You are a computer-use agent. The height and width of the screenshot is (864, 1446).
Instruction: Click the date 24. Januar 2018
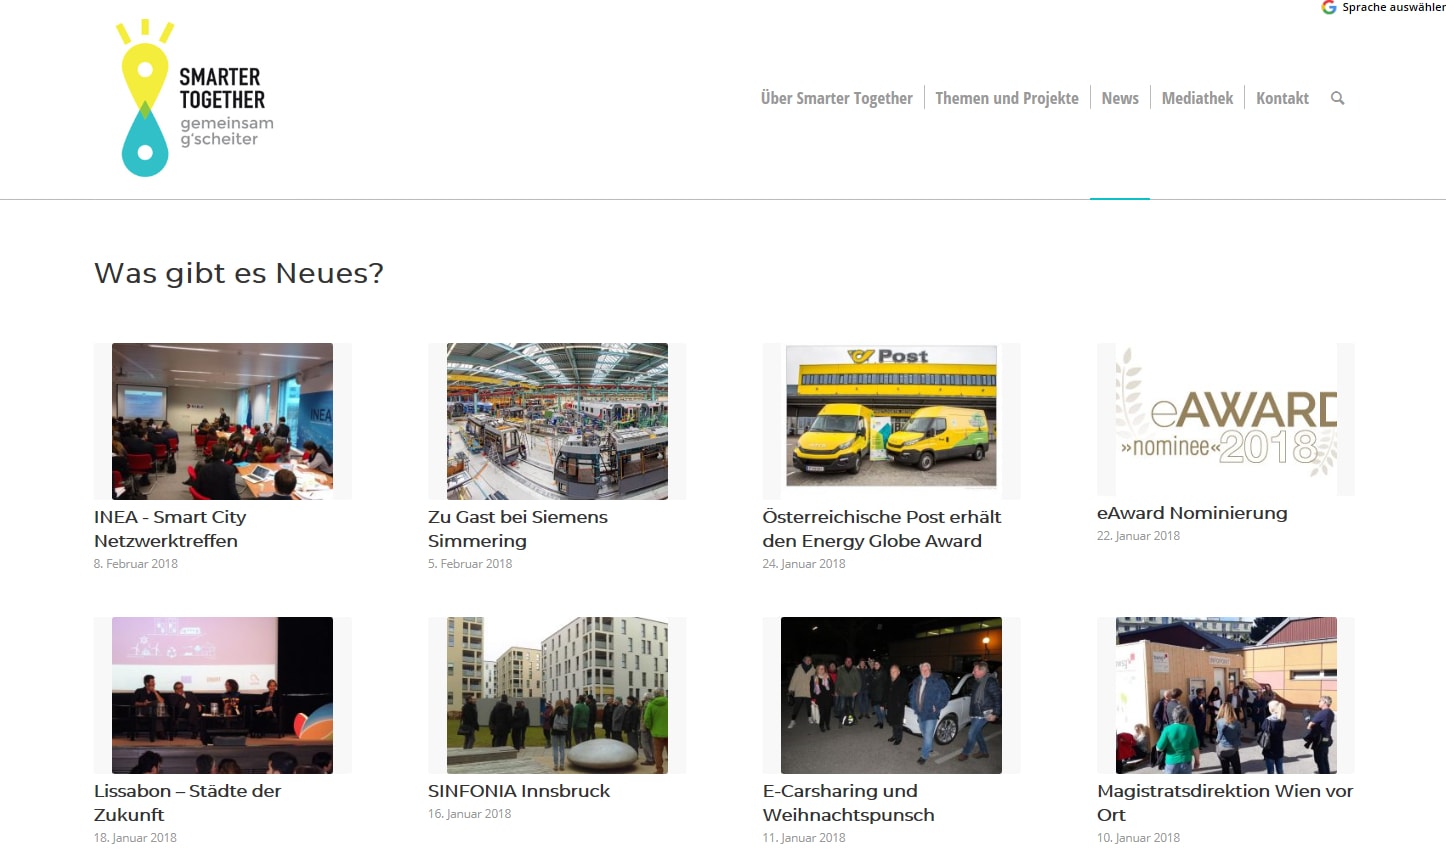804,564
